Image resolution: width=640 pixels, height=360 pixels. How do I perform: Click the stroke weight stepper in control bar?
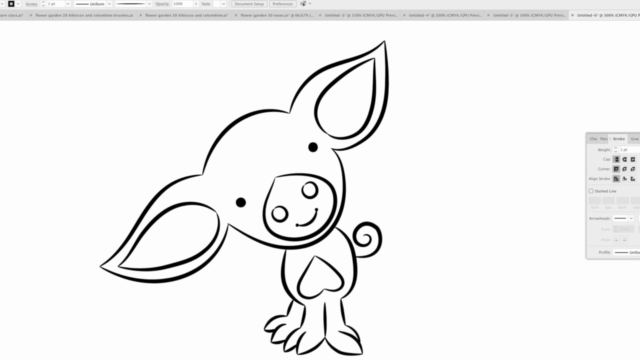coord(43,4)
